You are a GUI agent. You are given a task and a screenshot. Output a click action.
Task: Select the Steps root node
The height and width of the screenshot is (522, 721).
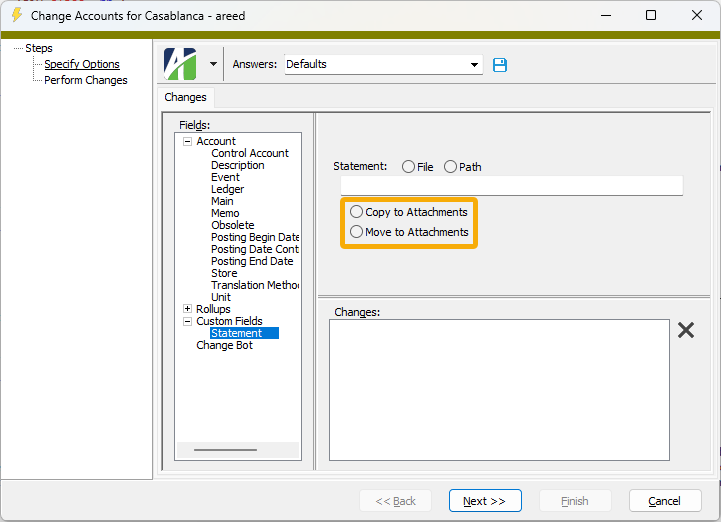(39, 48)
